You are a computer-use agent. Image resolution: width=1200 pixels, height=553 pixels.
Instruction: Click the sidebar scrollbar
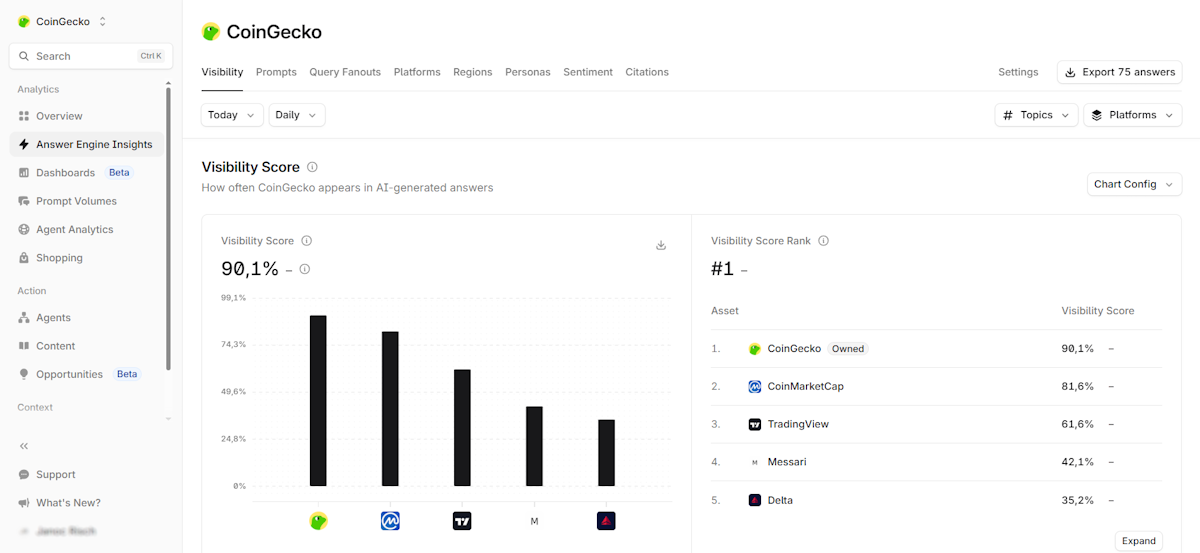(x=168, y=228)
